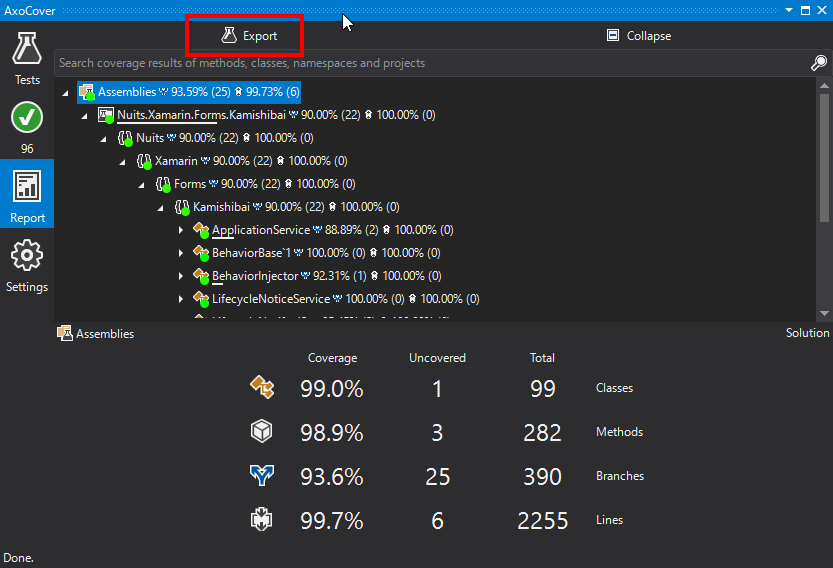The image size is (833, 568).
Task: Click the Methods cube icon in summary
Action: point(261,431)
